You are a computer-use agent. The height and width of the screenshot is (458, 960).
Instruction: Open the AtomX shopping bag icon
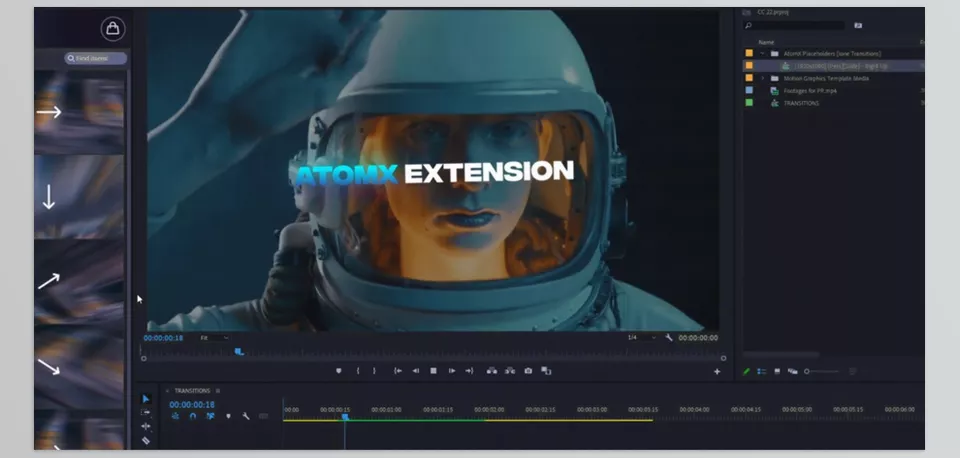pos(113,29)
